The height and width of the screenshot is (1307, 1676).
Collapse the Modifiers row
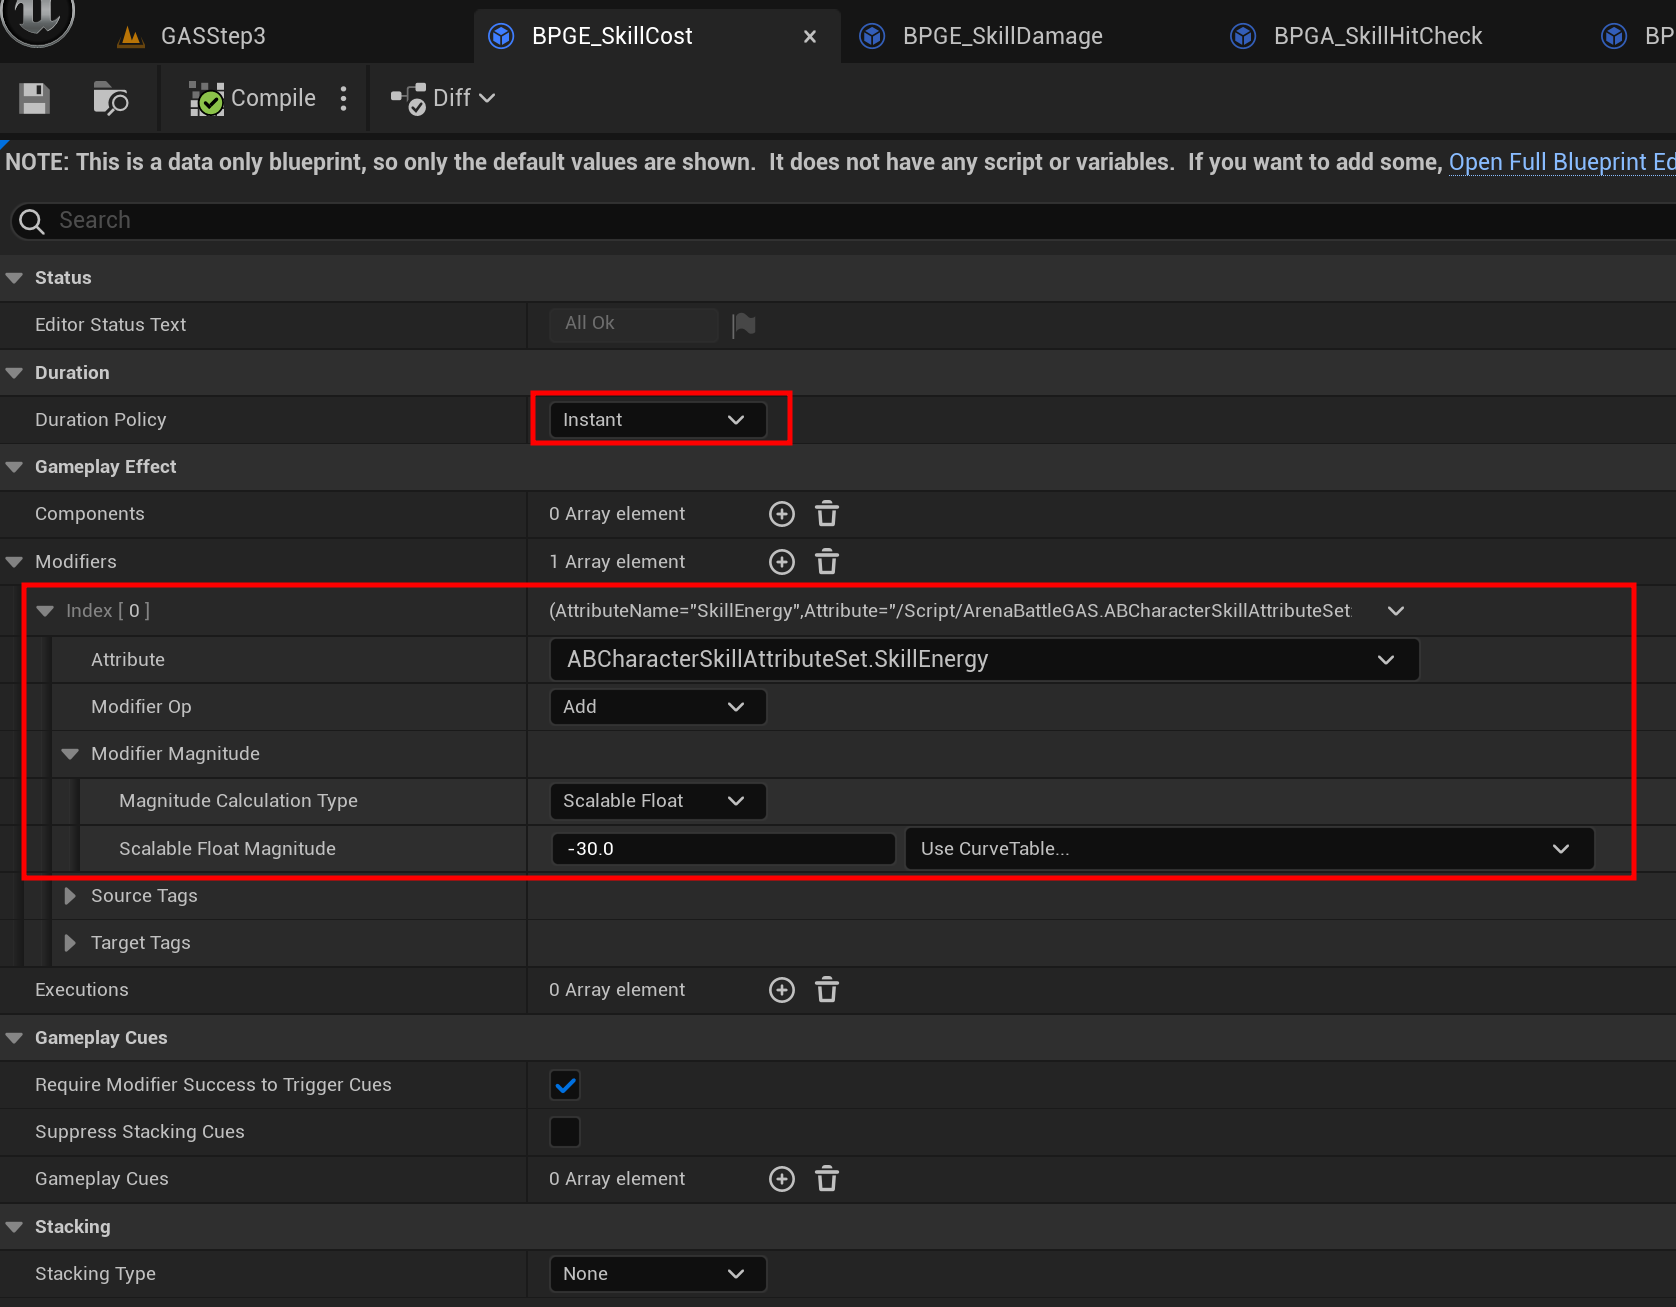click(x=14, y=562)
